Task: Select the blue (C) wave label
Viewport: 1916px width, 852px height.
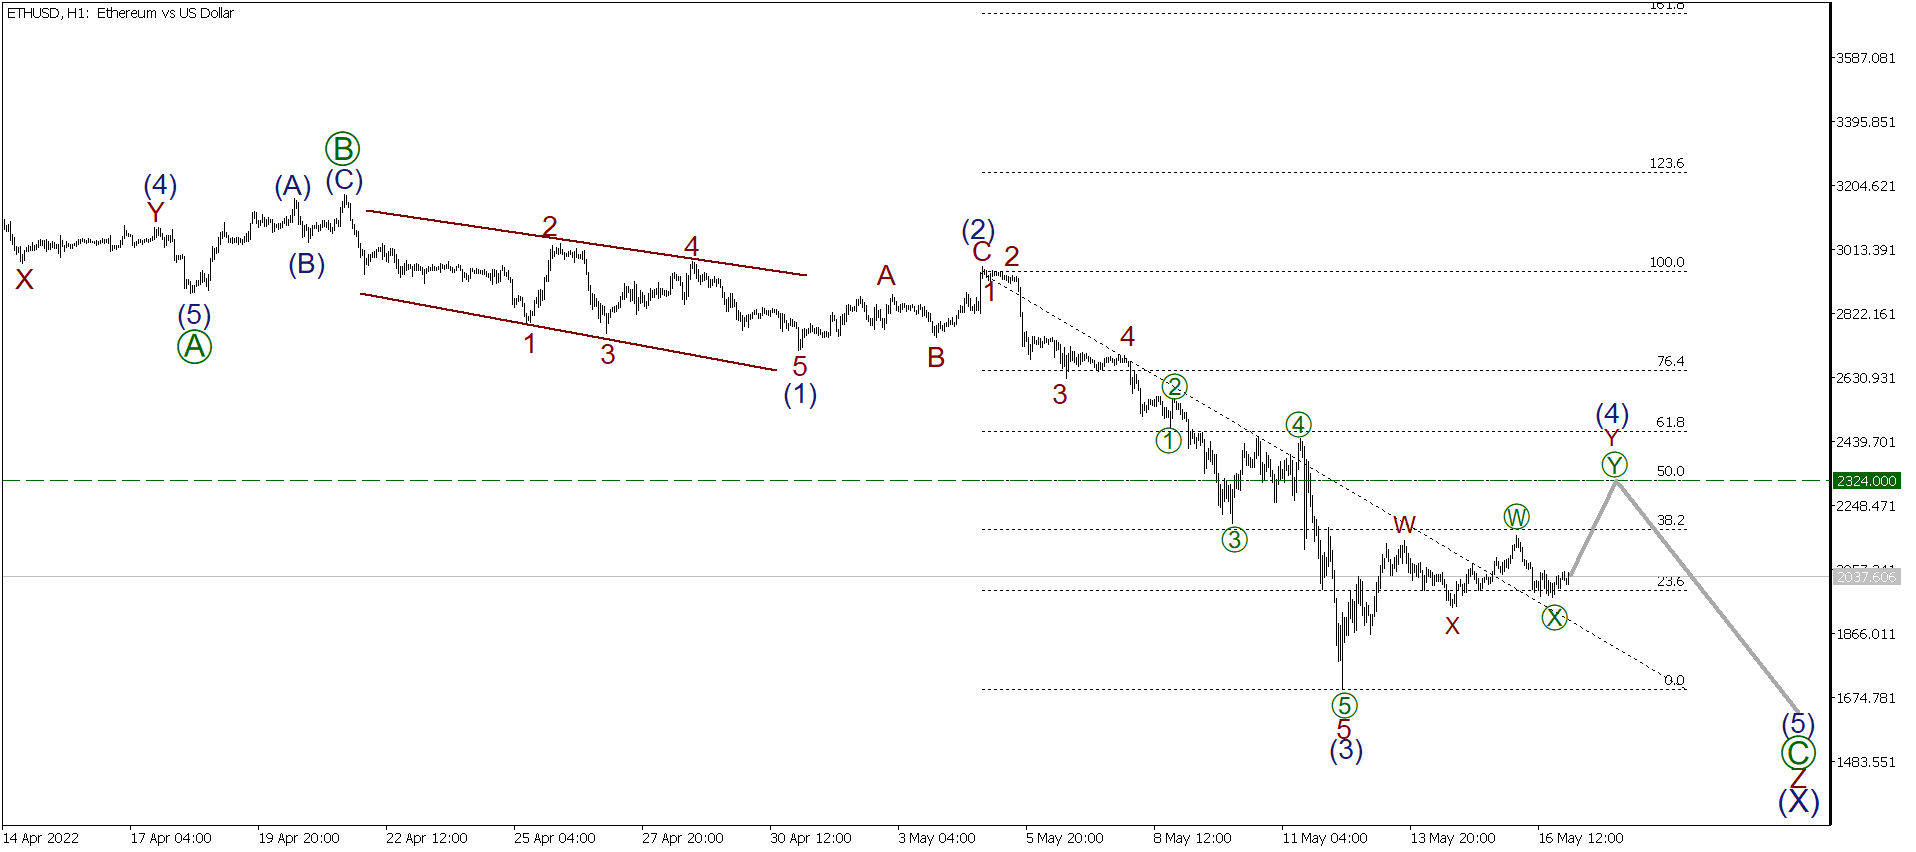Action: tap(344, 180)
